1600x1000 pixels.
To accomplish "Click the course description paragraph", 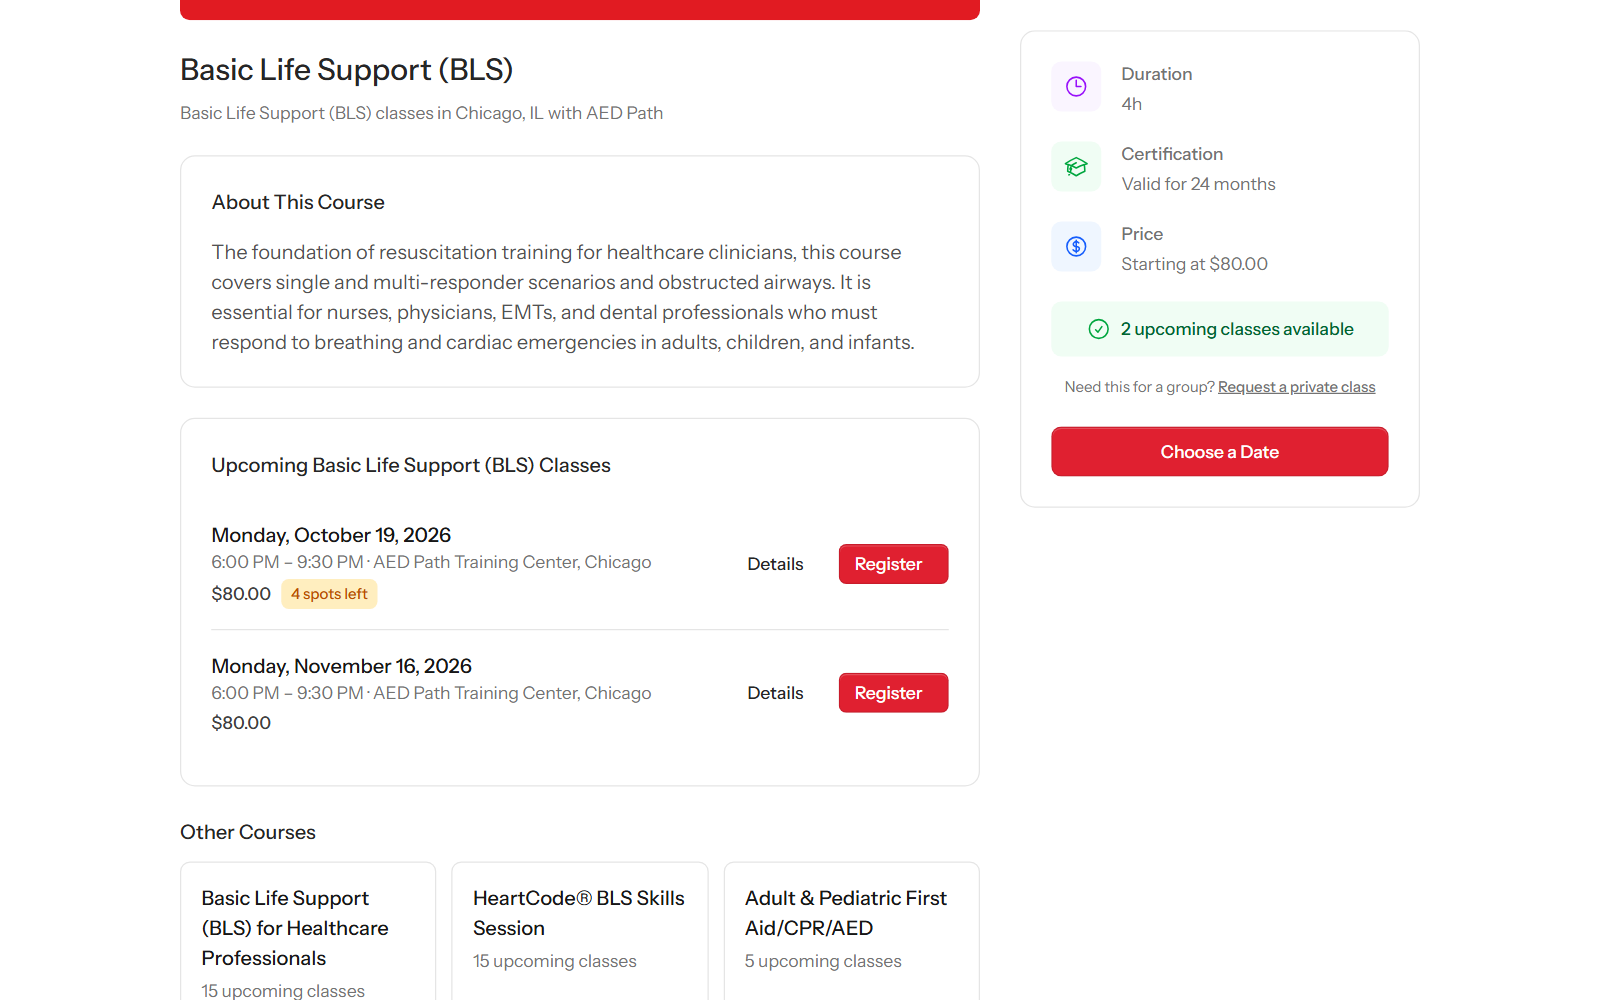I will pos(563,297).
